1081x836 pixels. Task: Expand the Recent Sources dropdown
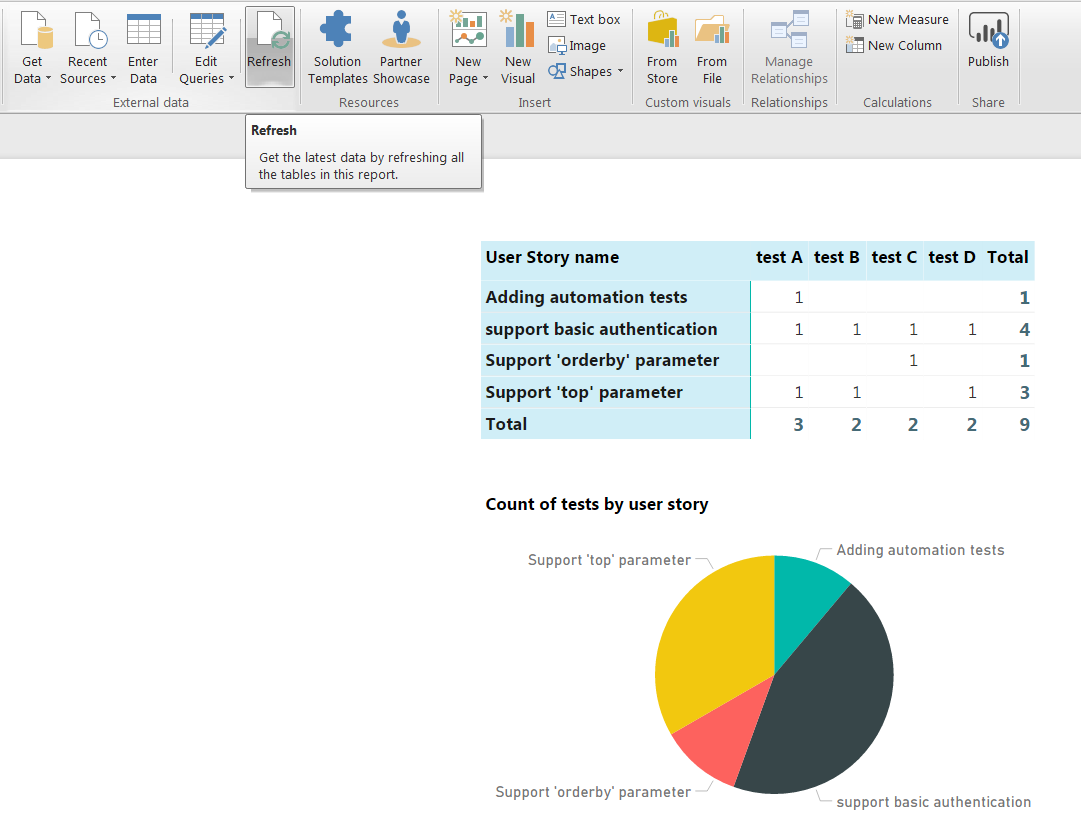coord(88,78)
